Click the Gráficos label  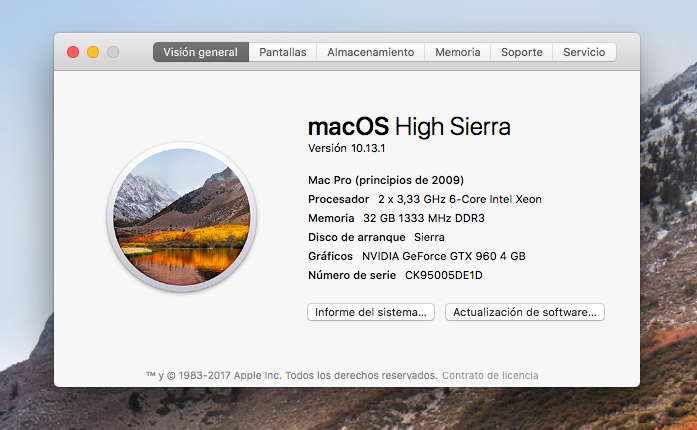[x=330, y=256]
